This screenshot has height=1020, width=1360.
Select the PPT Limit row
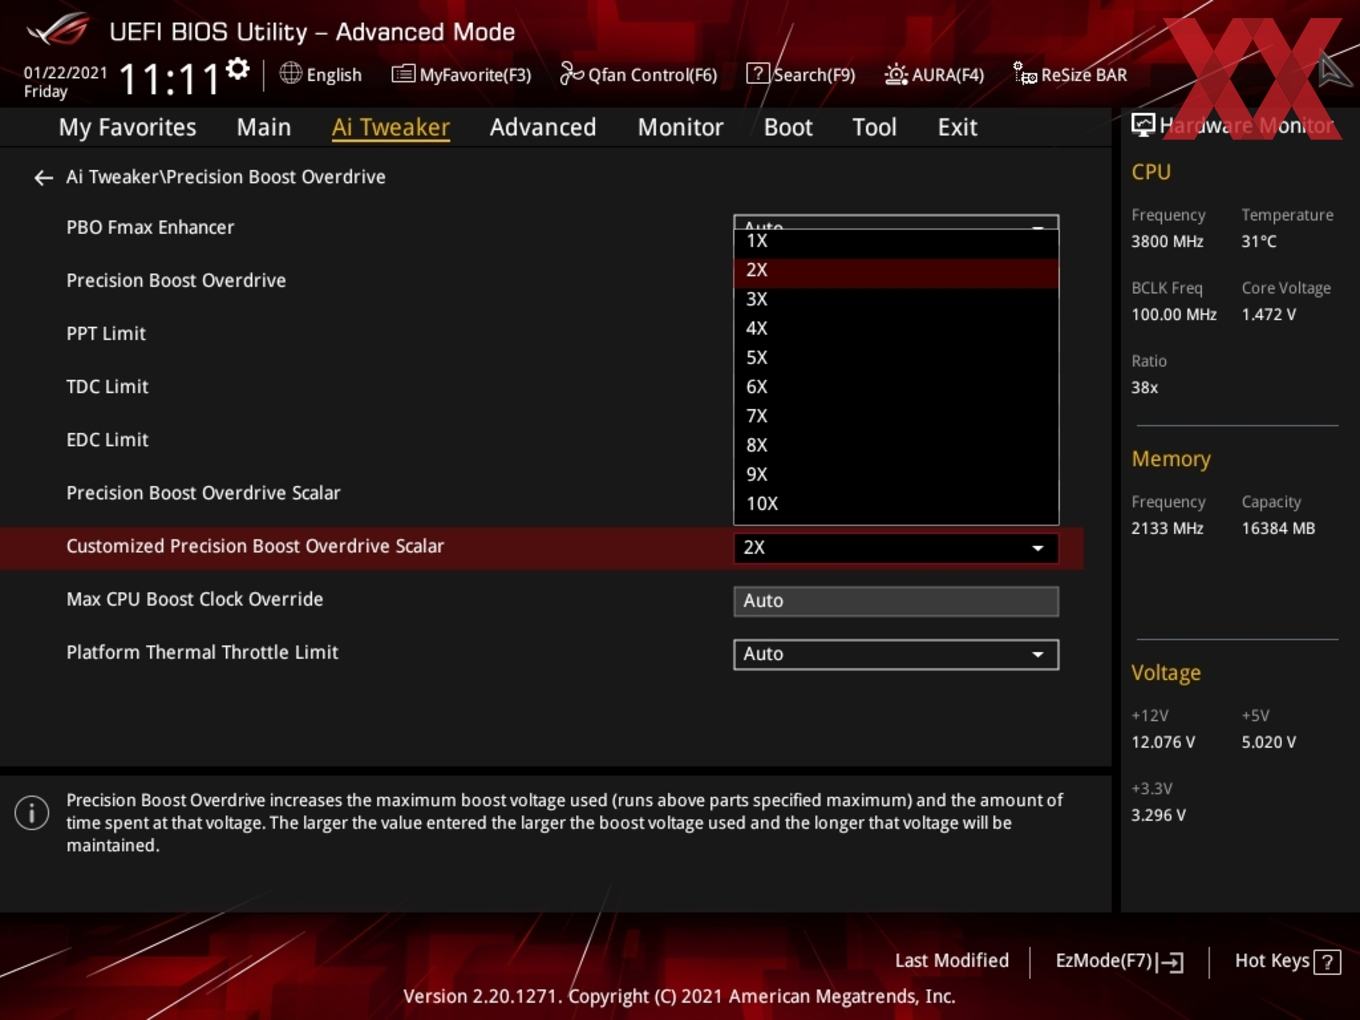click(x=106, y=334)
